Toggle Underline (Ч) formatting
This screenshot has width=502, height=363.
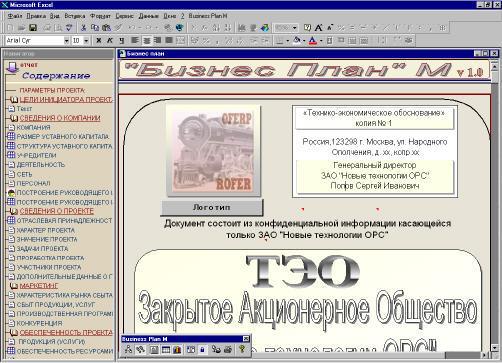coord(121,41)
